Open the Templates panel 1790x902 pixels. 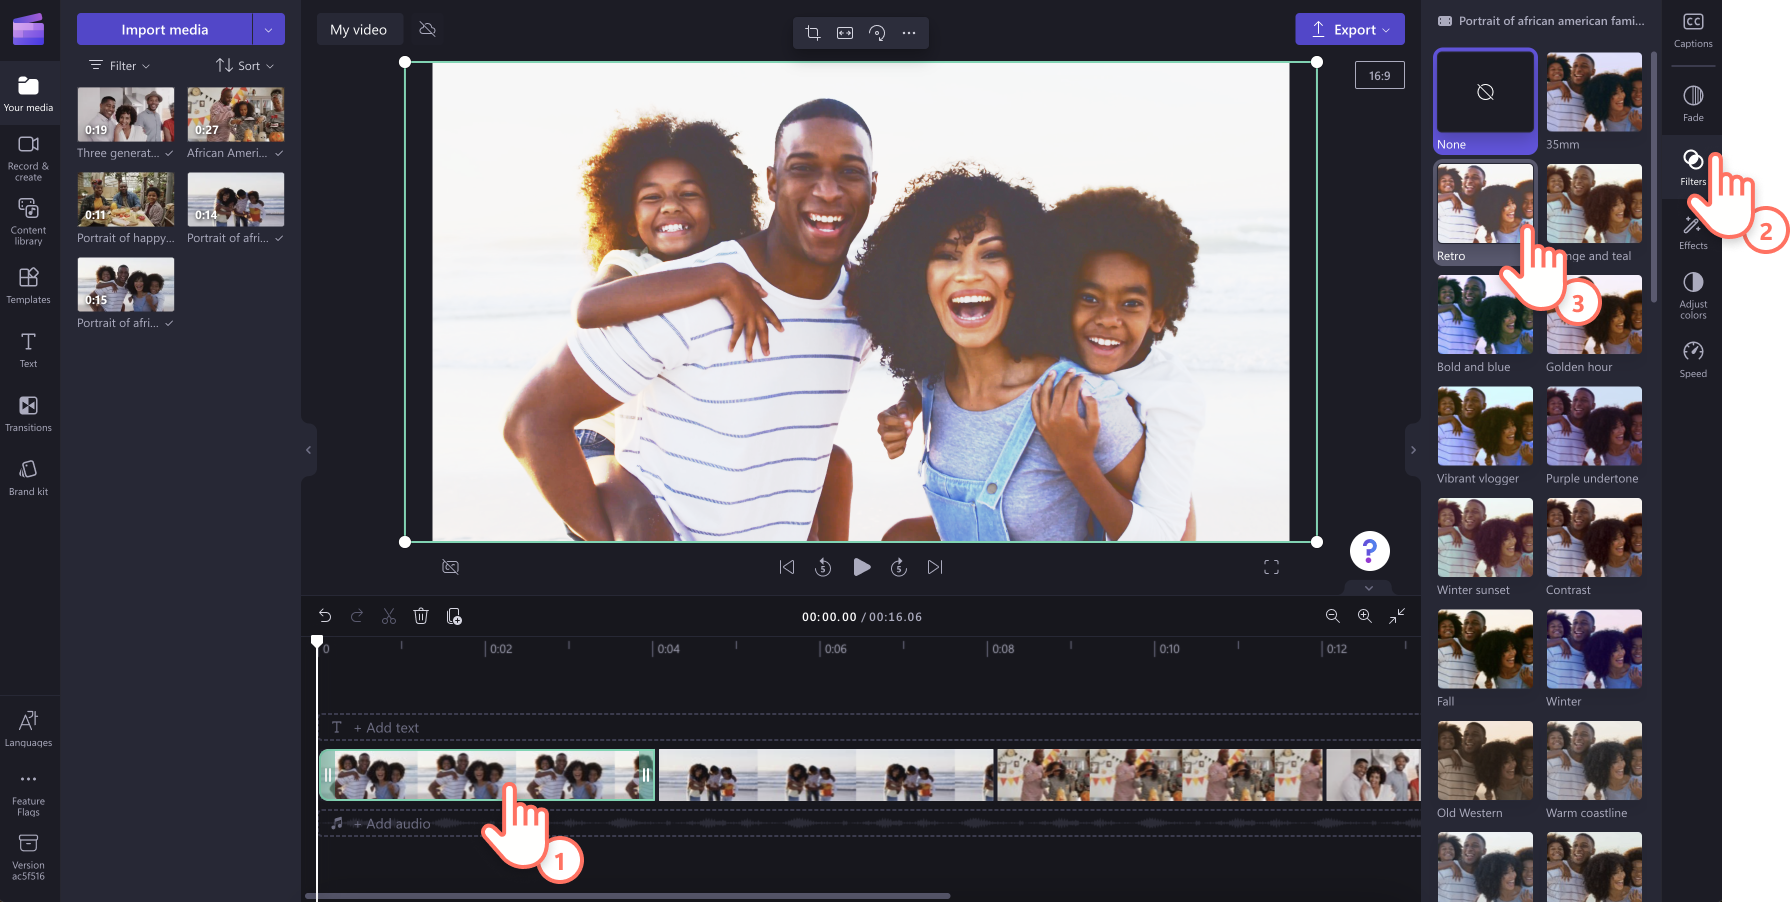tap(28, 285)
